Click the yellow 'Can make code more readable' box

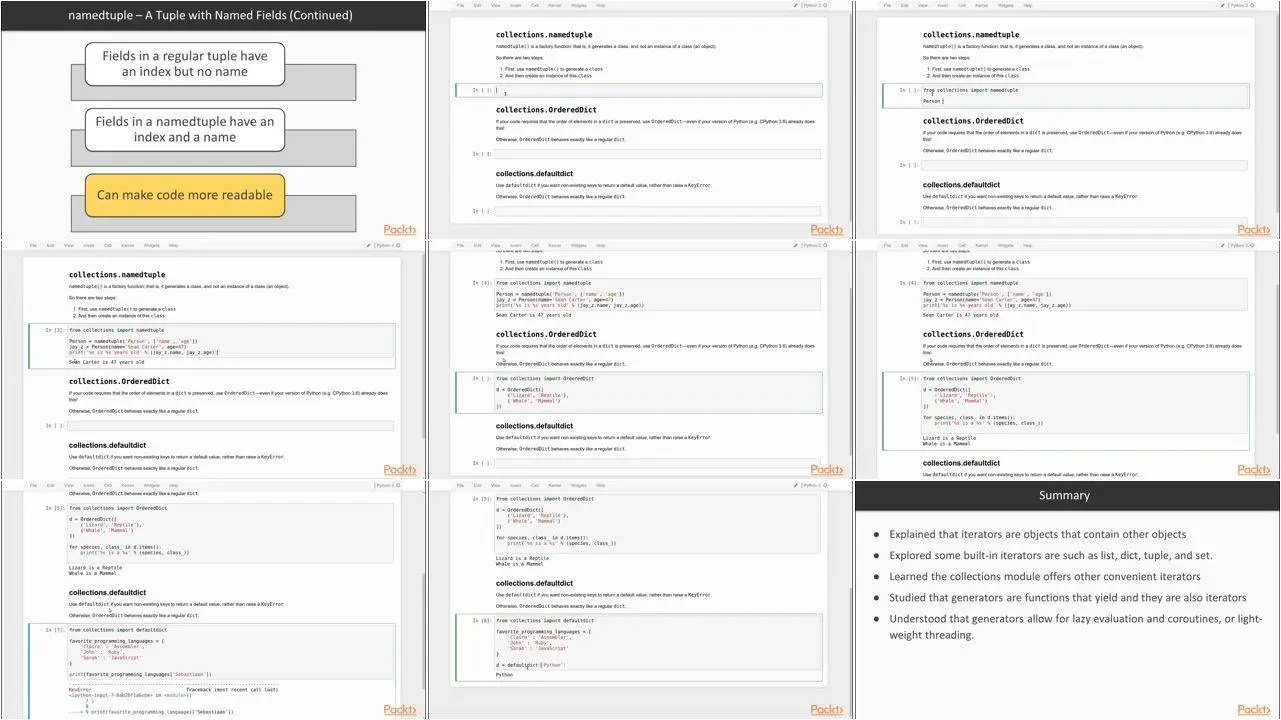point(185,195)
